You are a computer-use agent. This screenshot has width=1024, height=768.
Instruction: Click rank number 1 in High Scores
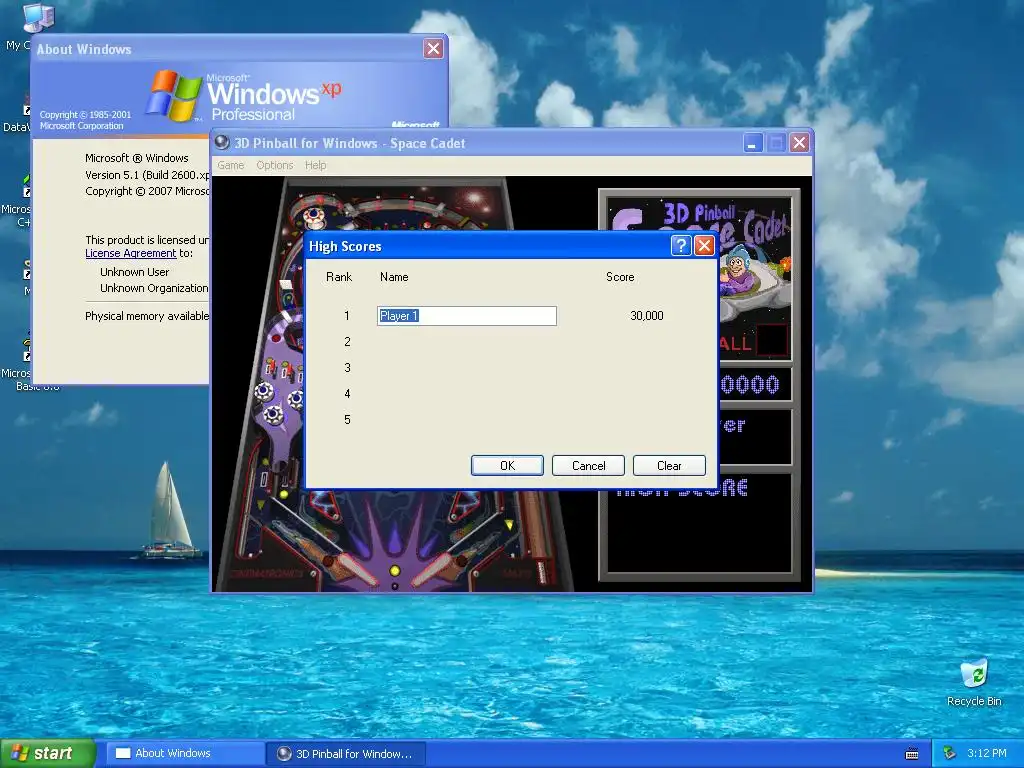(x=347, y=316)
